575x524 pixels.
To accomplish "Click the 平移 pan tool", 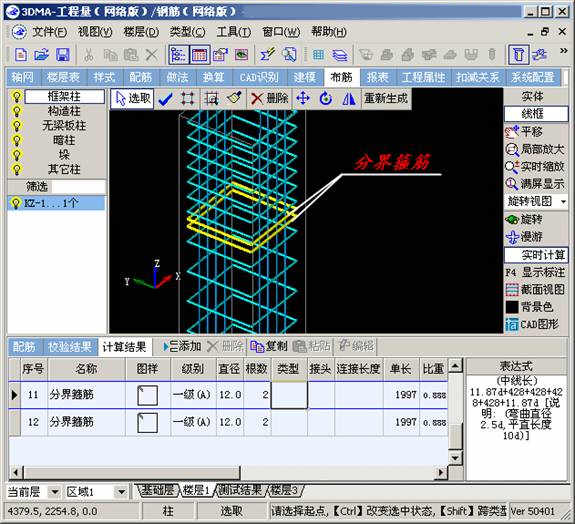I will pos(524,132).
